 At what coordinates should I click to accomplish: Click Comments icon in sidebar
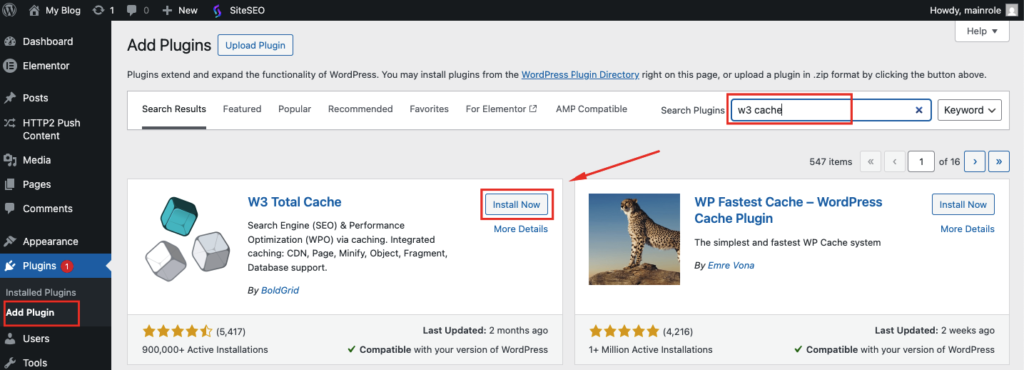pyautogui.click(x=10, y=209)
